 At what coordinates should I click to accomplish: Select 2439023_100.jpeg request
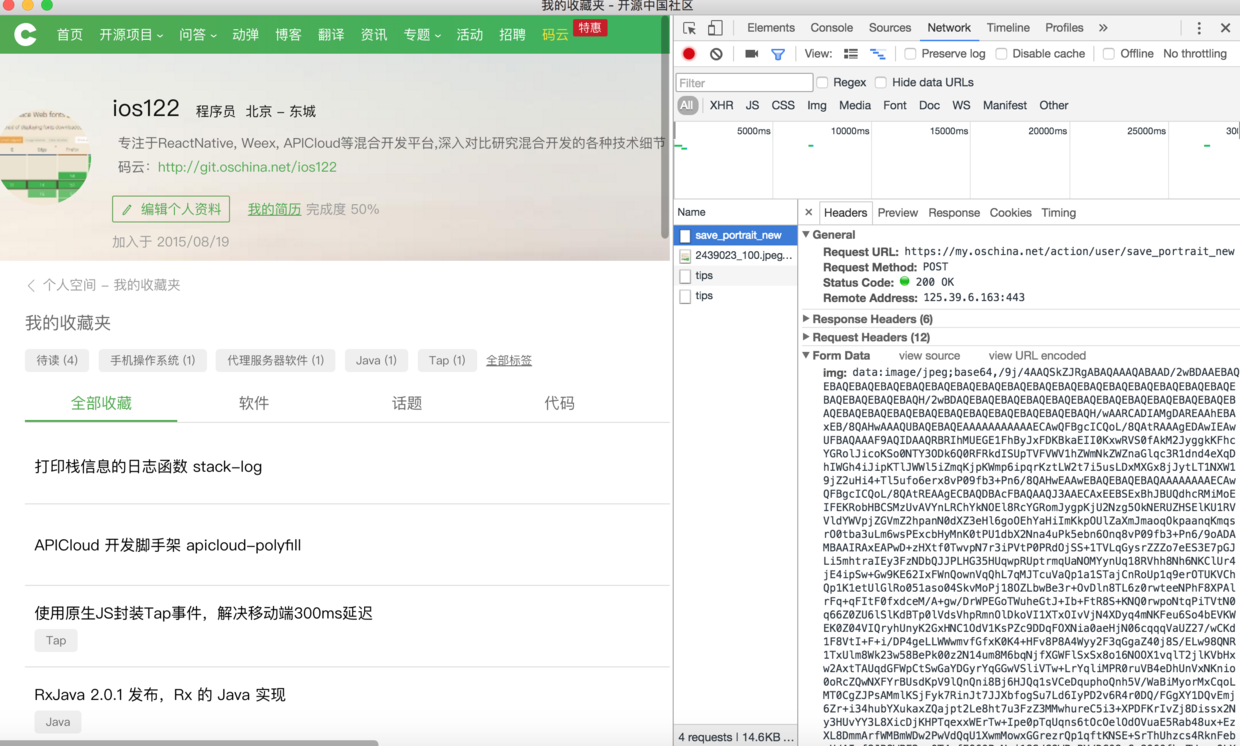pyautogui.click(x=735, y=255)
